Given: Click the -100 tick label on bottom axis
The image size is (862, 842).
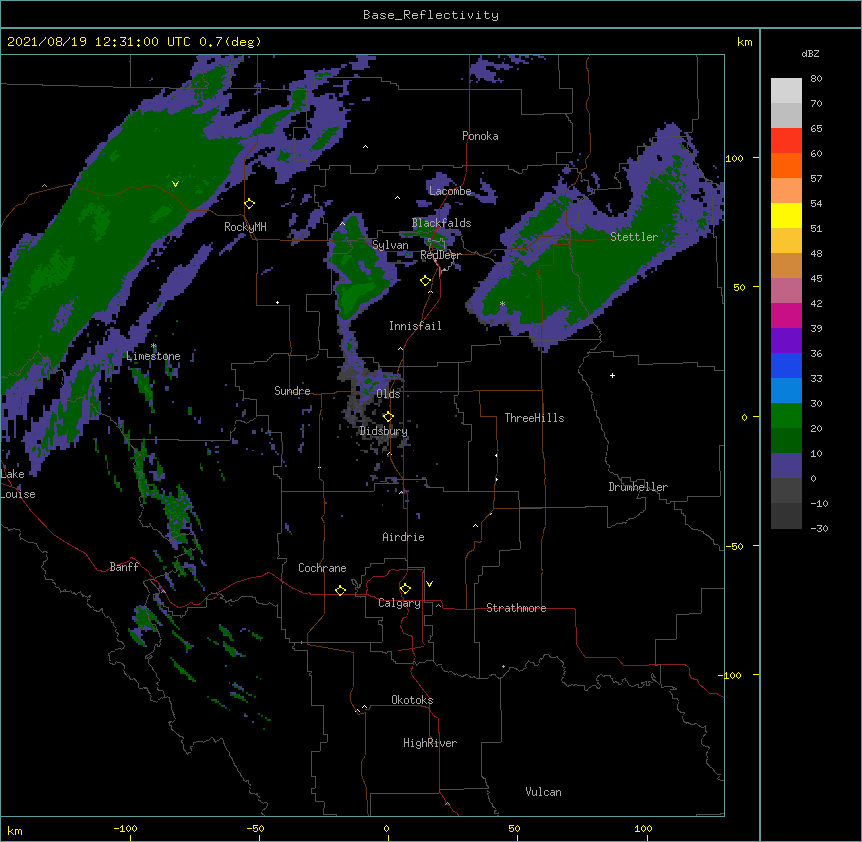Looking at the screenshot, I should [x=125, y=828].
